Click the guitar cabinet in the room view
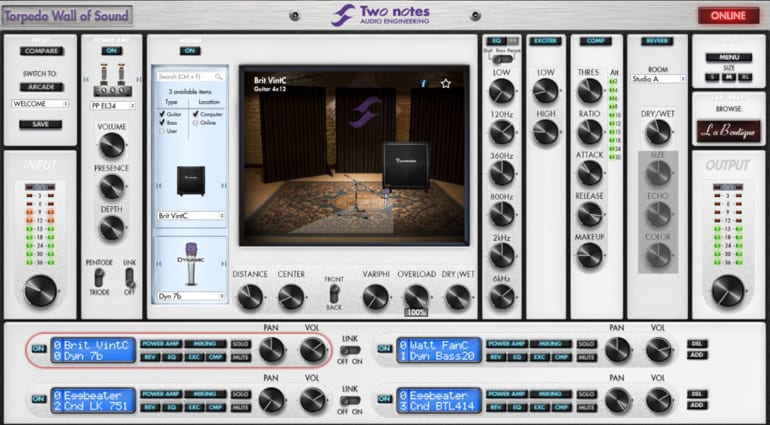 coord(406,161)
